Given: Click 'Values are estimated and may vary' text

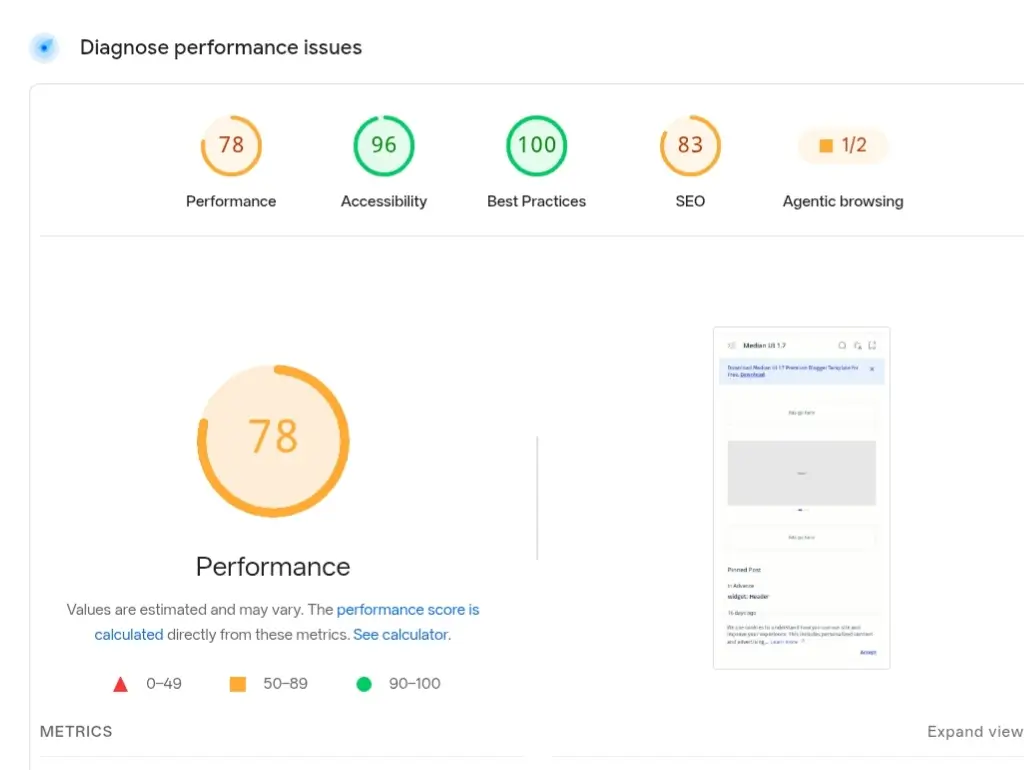Looking at the screenshot, I should point(185,610).
